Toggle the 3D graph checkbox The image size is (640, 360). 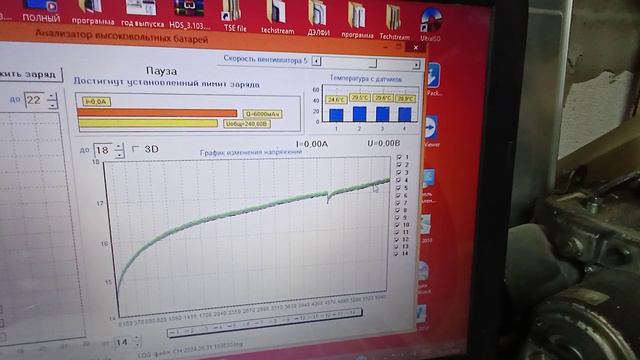136,149
